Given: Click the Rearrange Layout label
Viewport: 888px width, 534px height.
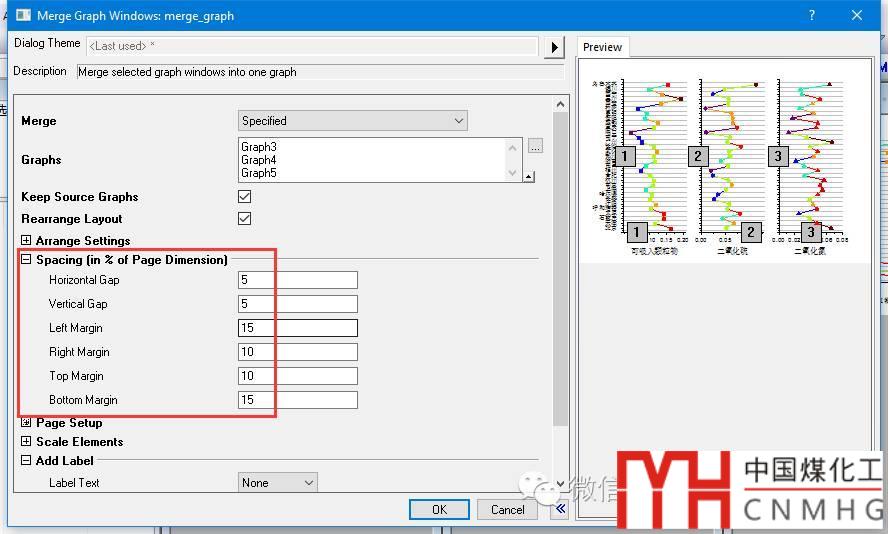Looking at the screenshot, I should 71,219.
